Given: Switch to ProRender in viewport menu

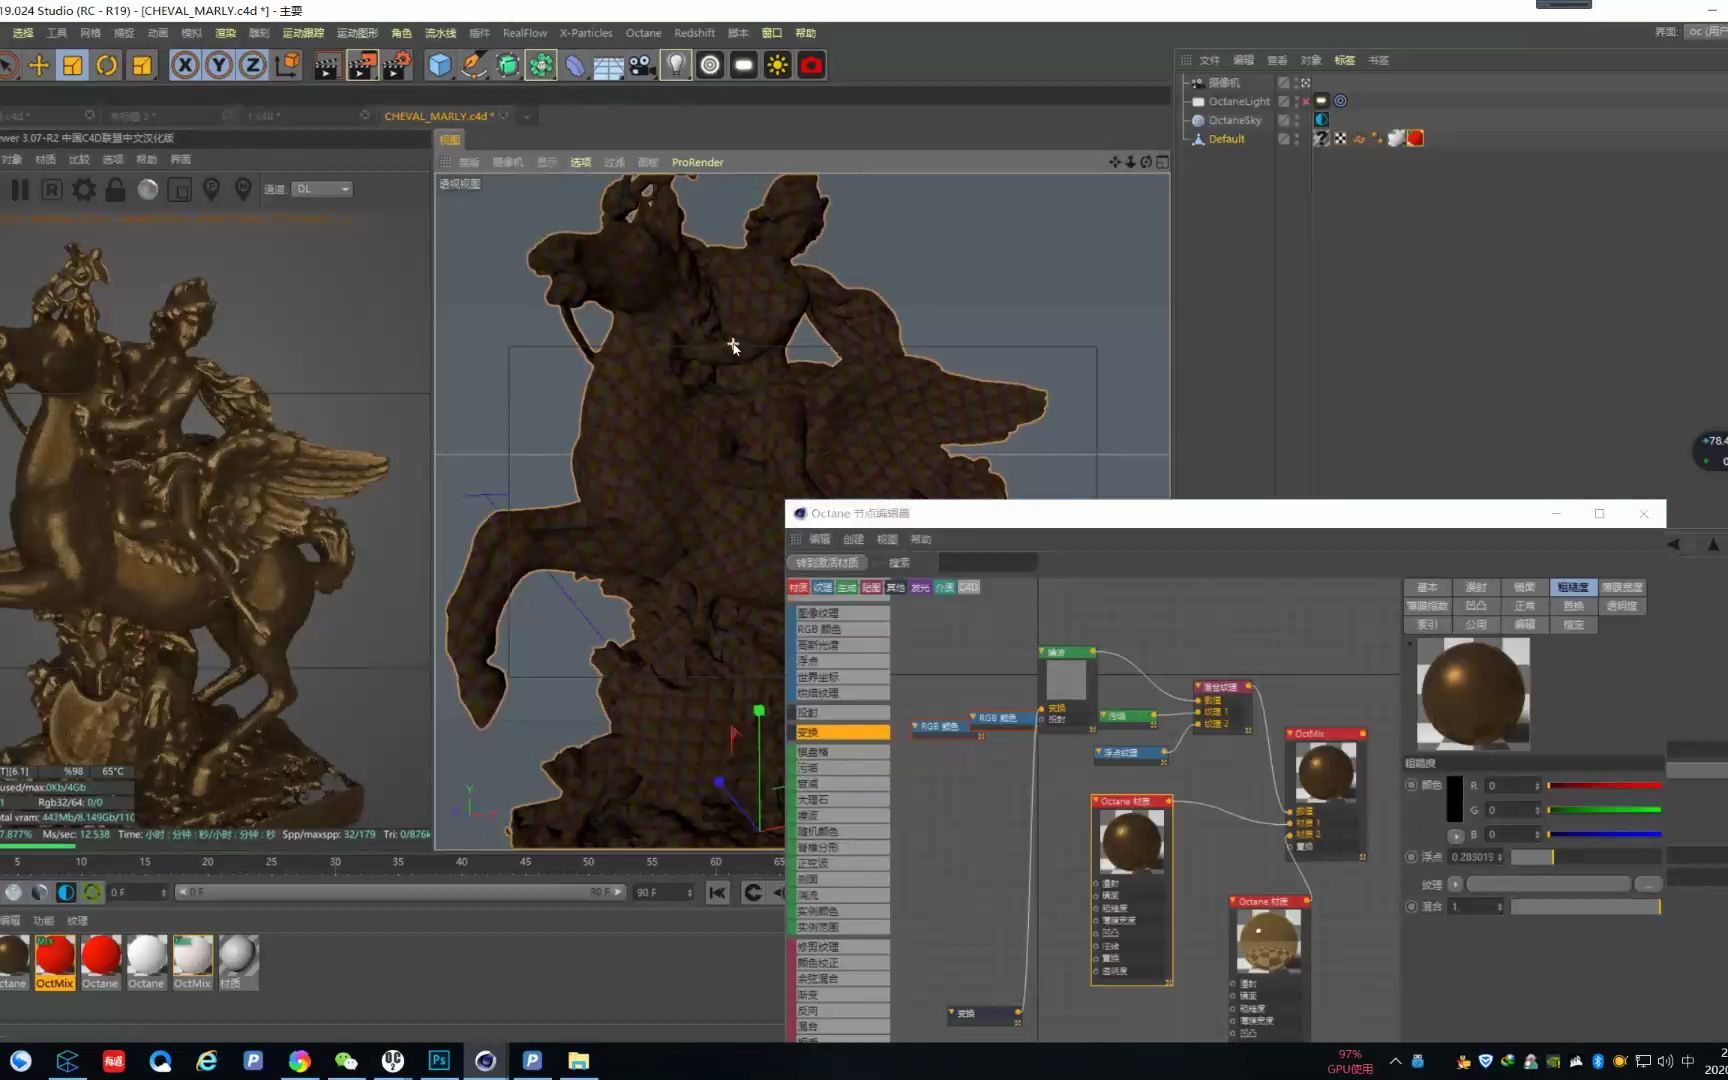Looking at the screenshot, I should (698, 162).
